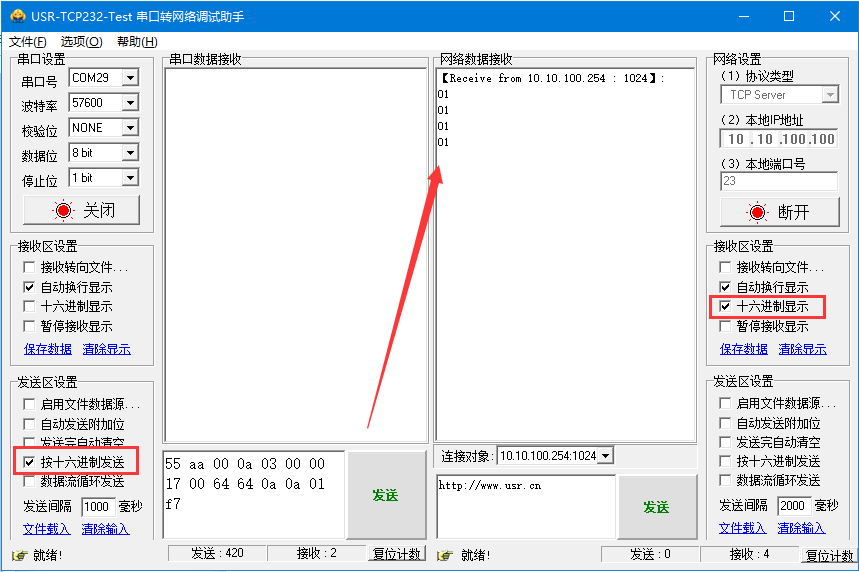The width and height of the screenshot is (859, 572).
Task: Click network 断开 button with red indicator
Action: coord(778,212)
